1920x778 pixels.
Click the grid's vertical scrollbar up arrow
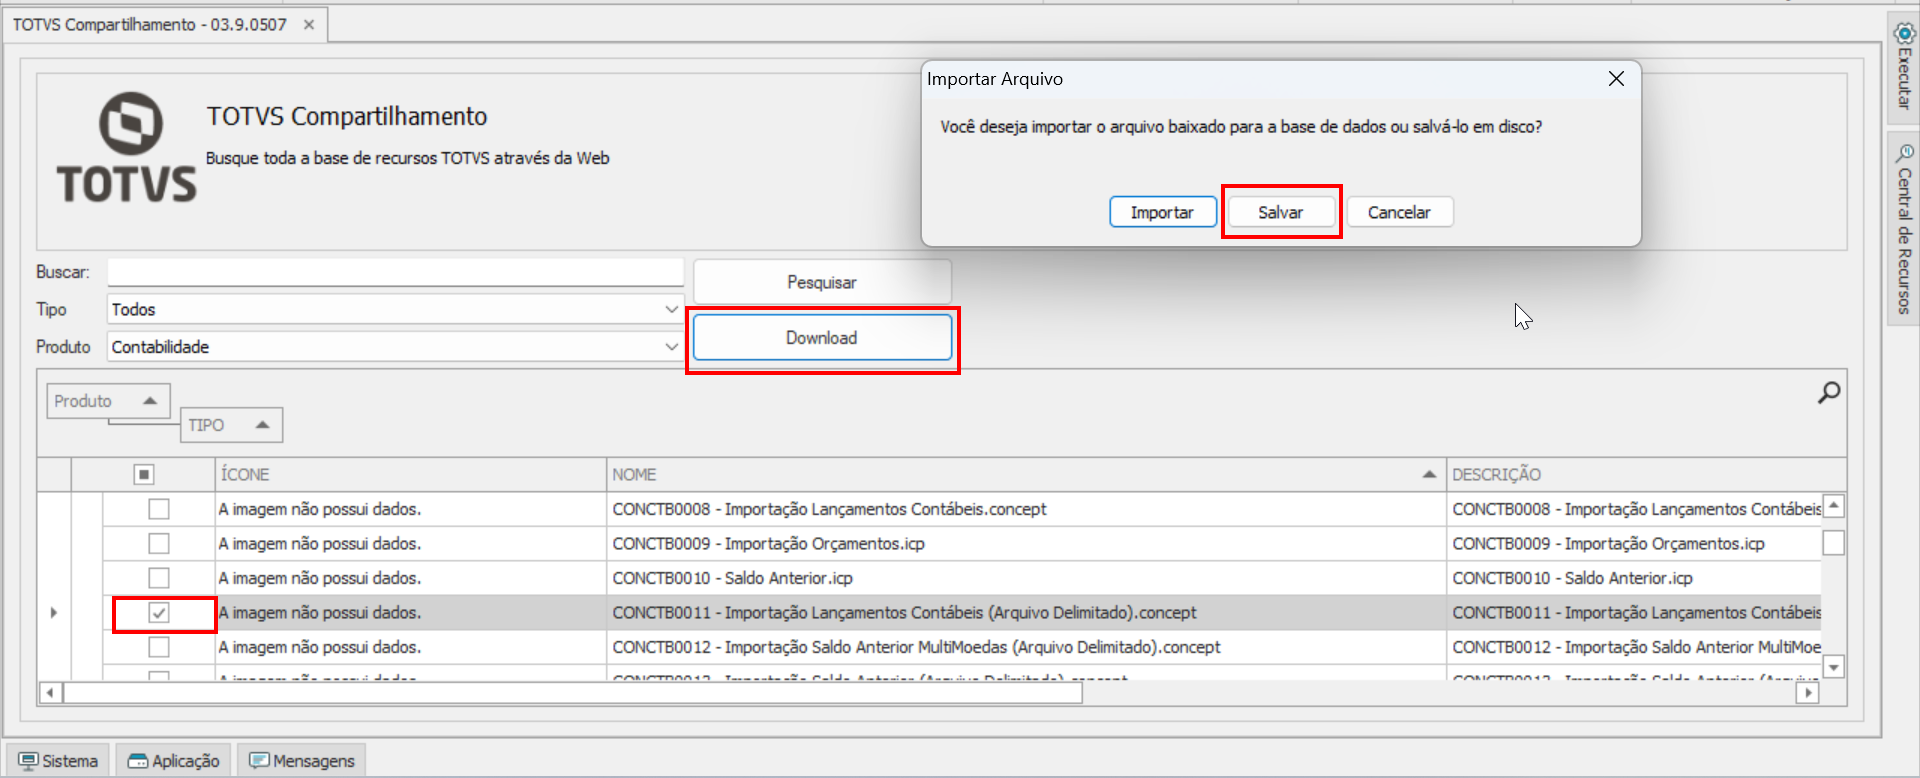coord(1834,505)
